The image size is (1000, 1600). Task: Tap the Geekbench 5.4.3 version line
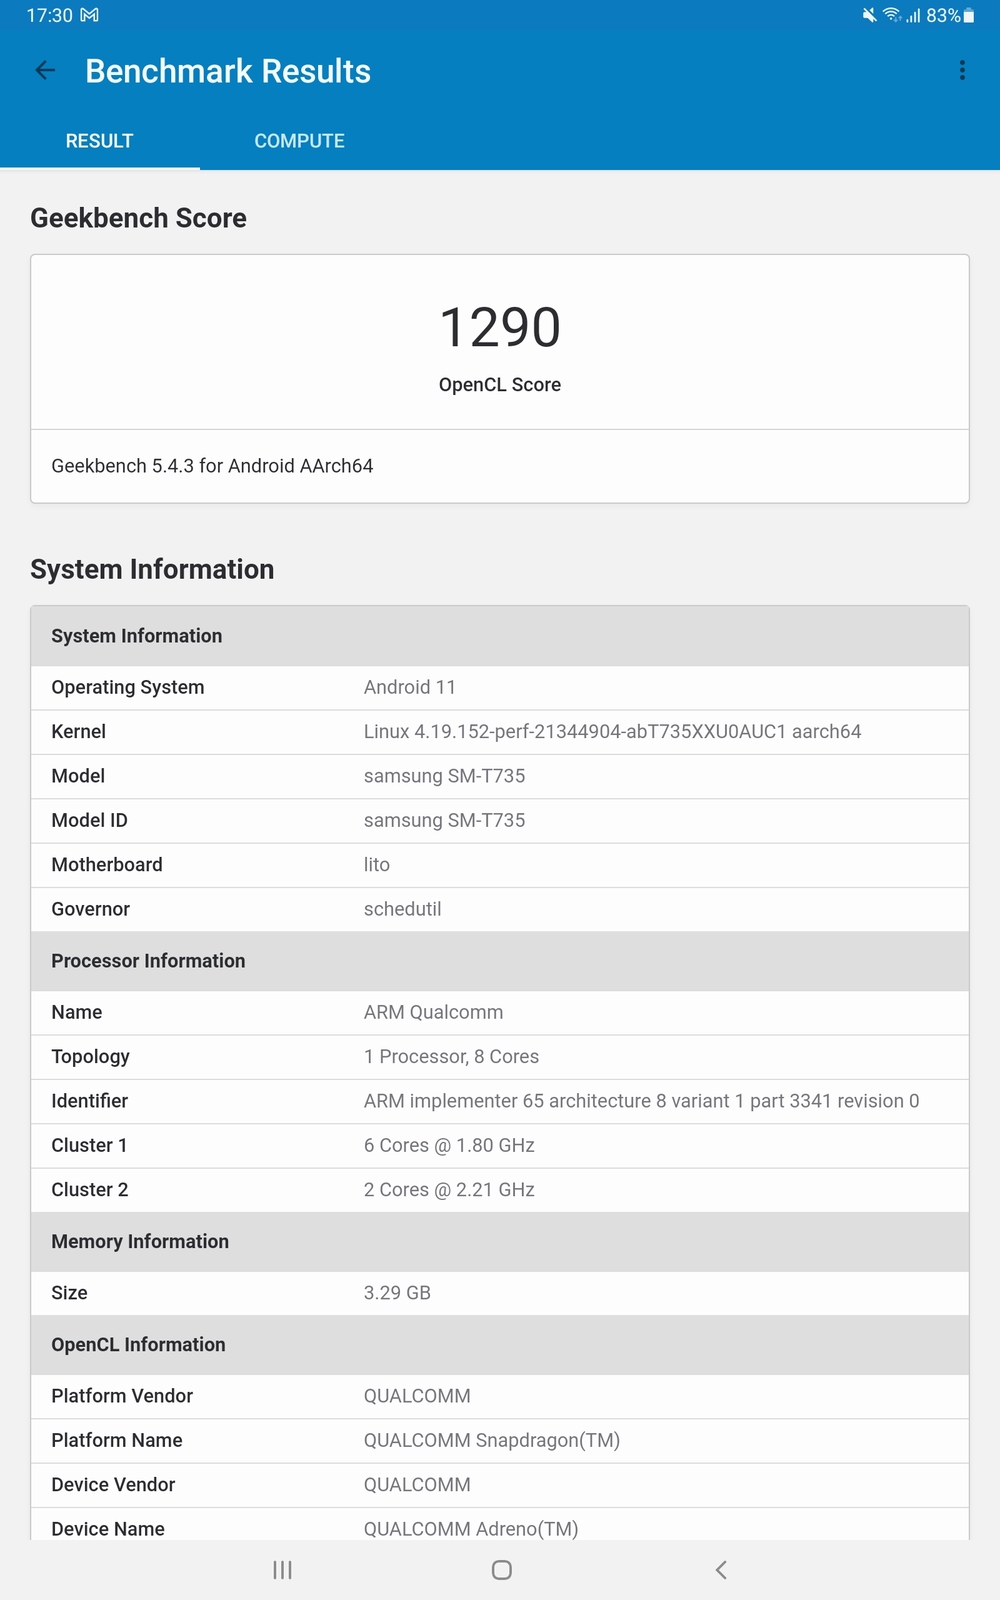click(x=212, y=466)
